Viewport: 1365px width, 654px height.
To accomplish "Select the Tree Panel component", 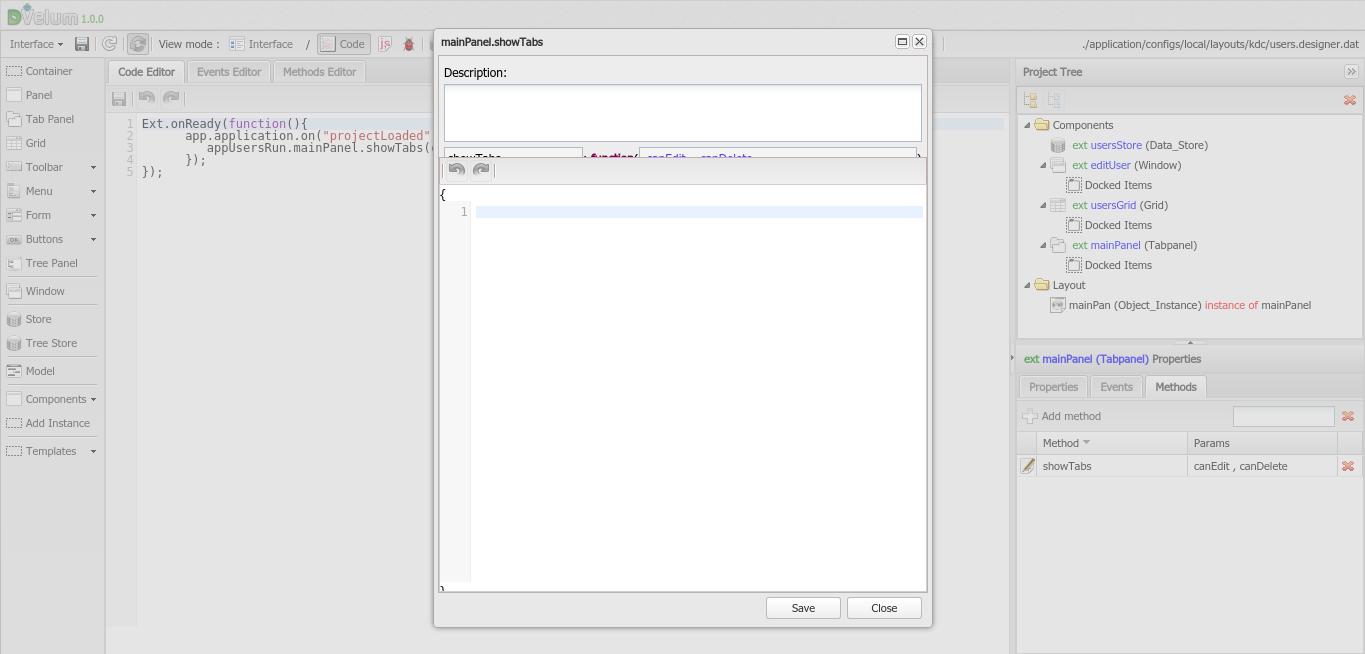I will click(51, 263).
